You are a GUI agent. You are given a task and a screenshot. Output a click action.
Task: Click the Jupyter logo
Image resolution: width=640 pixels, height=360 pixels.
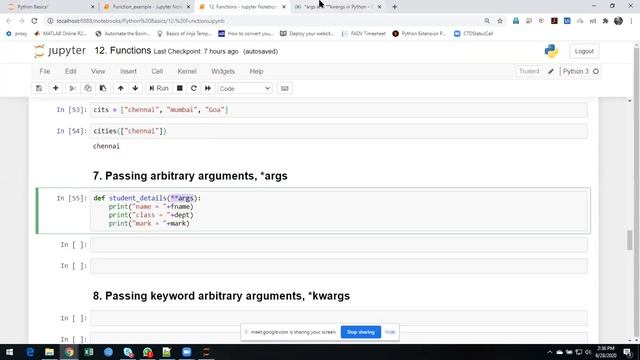(x=60, y=51)
